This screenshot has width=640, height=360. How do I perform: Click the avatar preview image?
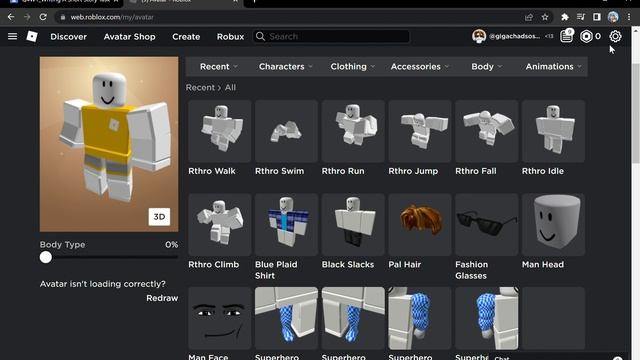click(x=109, y=144)
